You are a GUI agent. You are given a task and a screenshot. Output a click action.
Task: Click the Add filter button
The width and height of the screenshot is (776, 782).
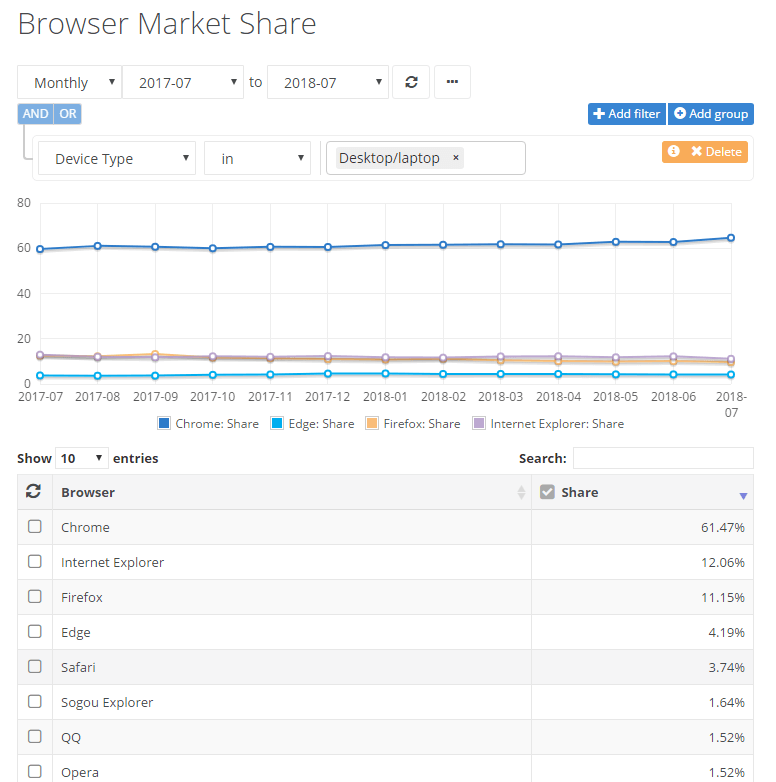(x=627, y=114)
